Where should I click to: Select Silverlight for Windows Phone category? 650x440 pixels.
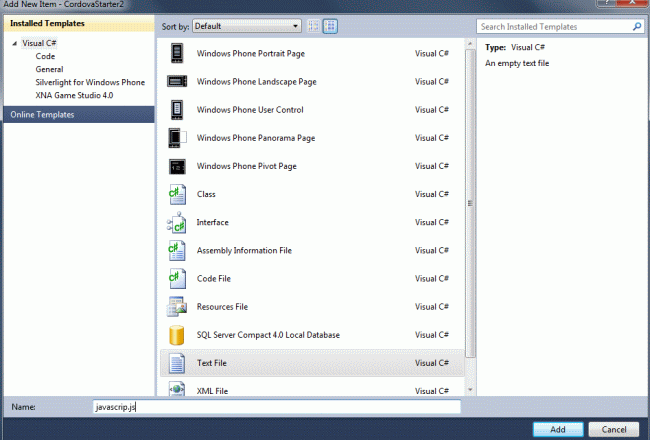pos(90,82)
